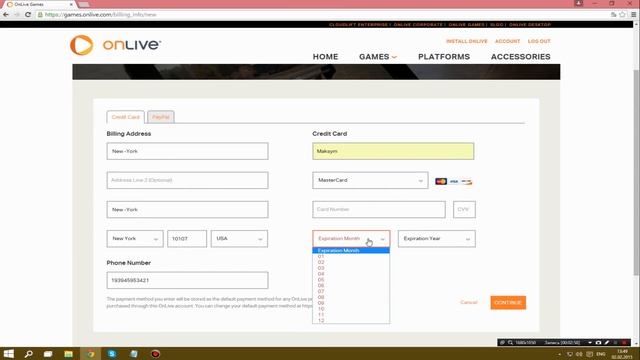This screenshot has width=640, height=360.
Task: Click the Phone Number field
Action: pos(187,280)
